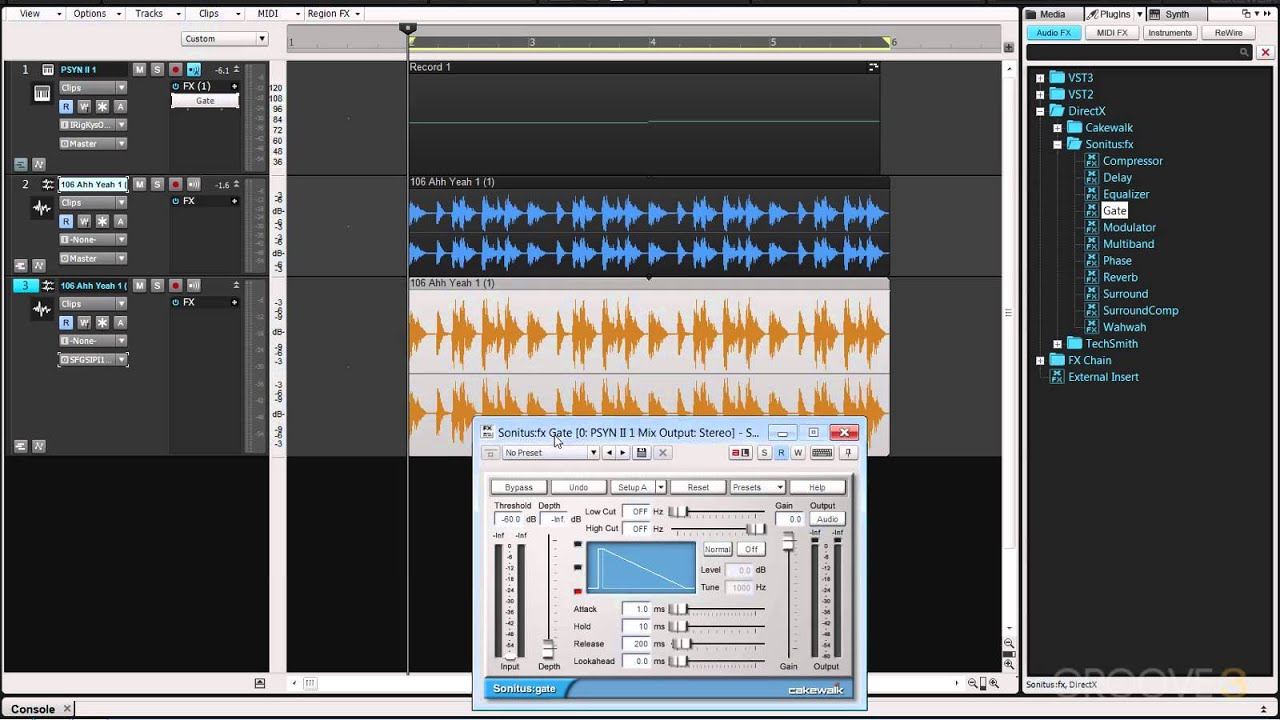Mute track 1 PSYN II 1

pos(140,70)
